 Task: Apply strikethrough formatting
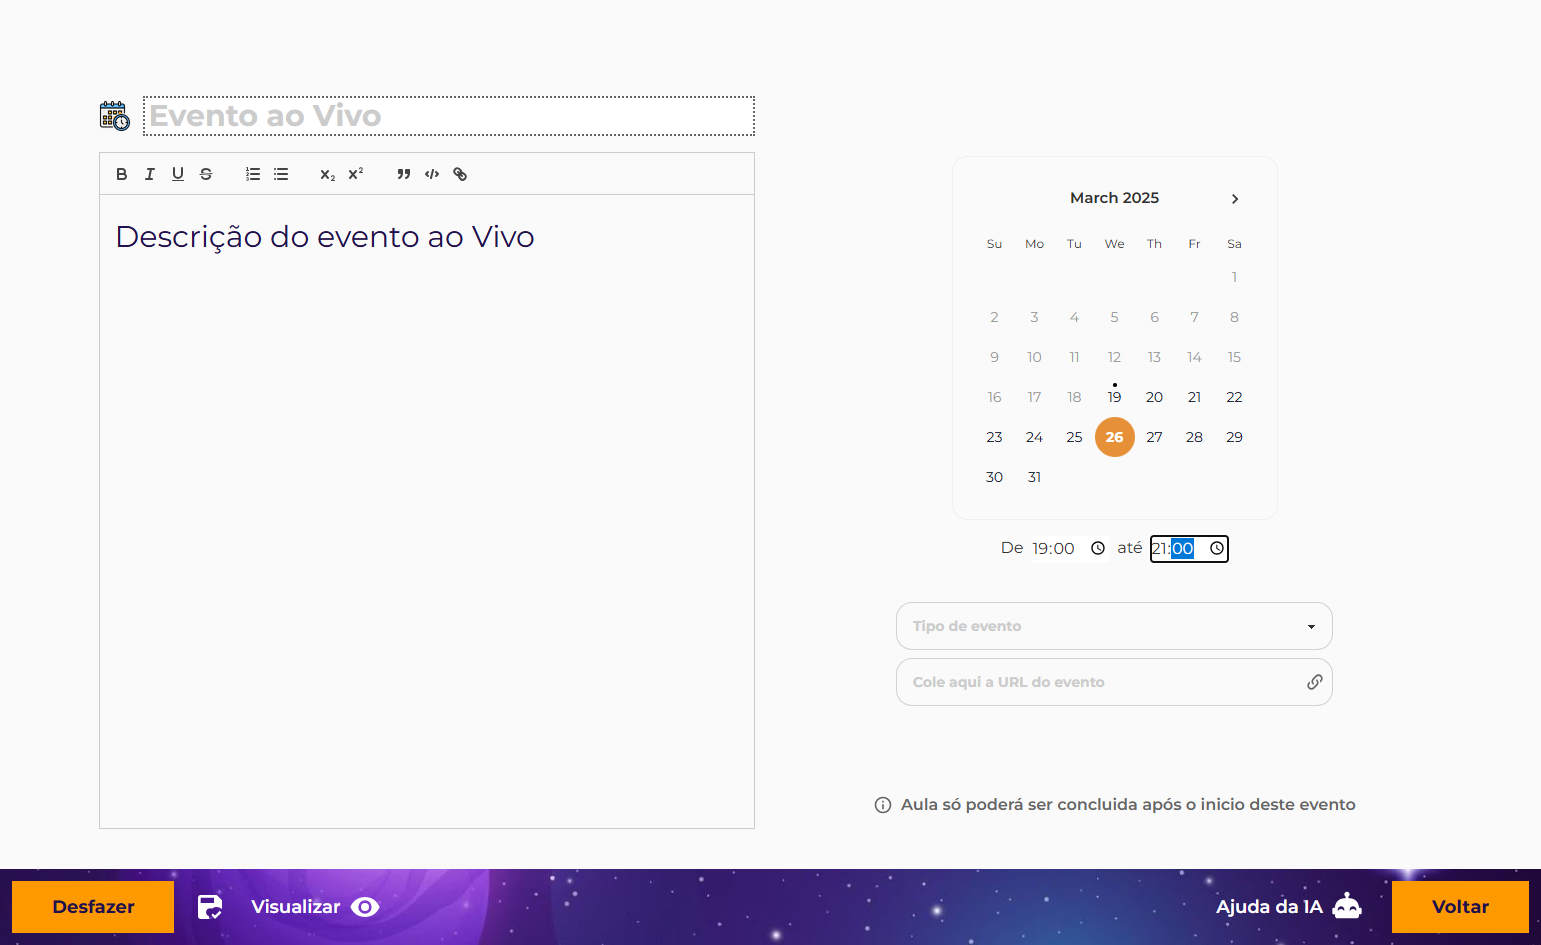(206, 174)
